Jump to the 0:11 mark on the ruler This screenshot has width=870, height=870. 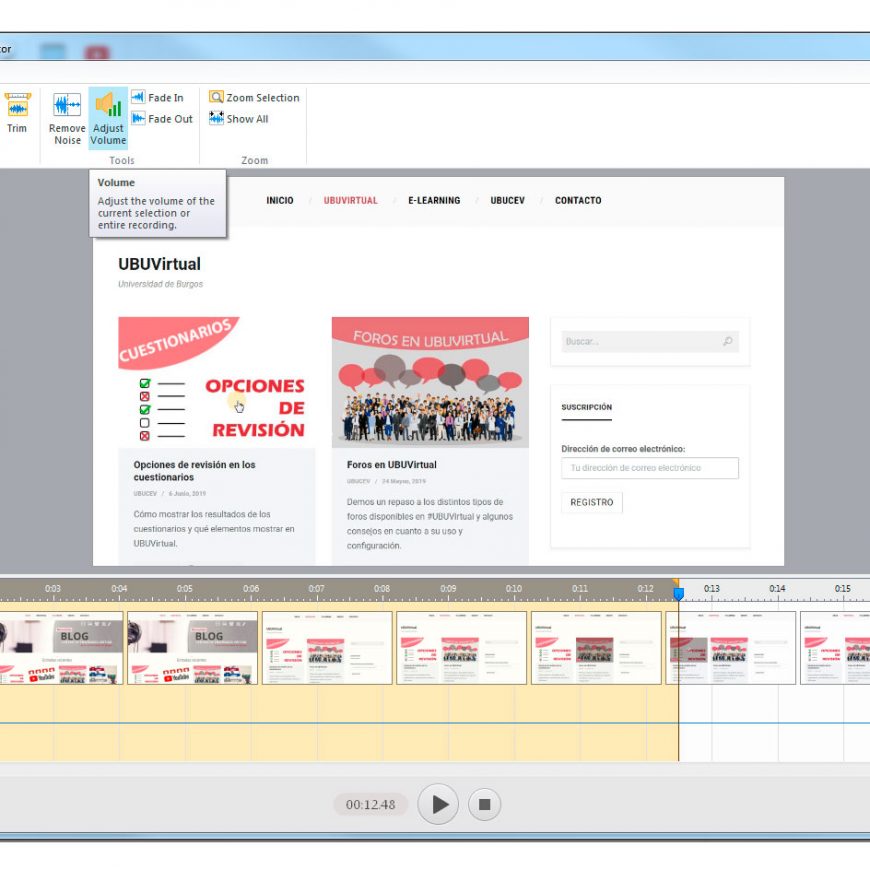click(x=580, y=589)
